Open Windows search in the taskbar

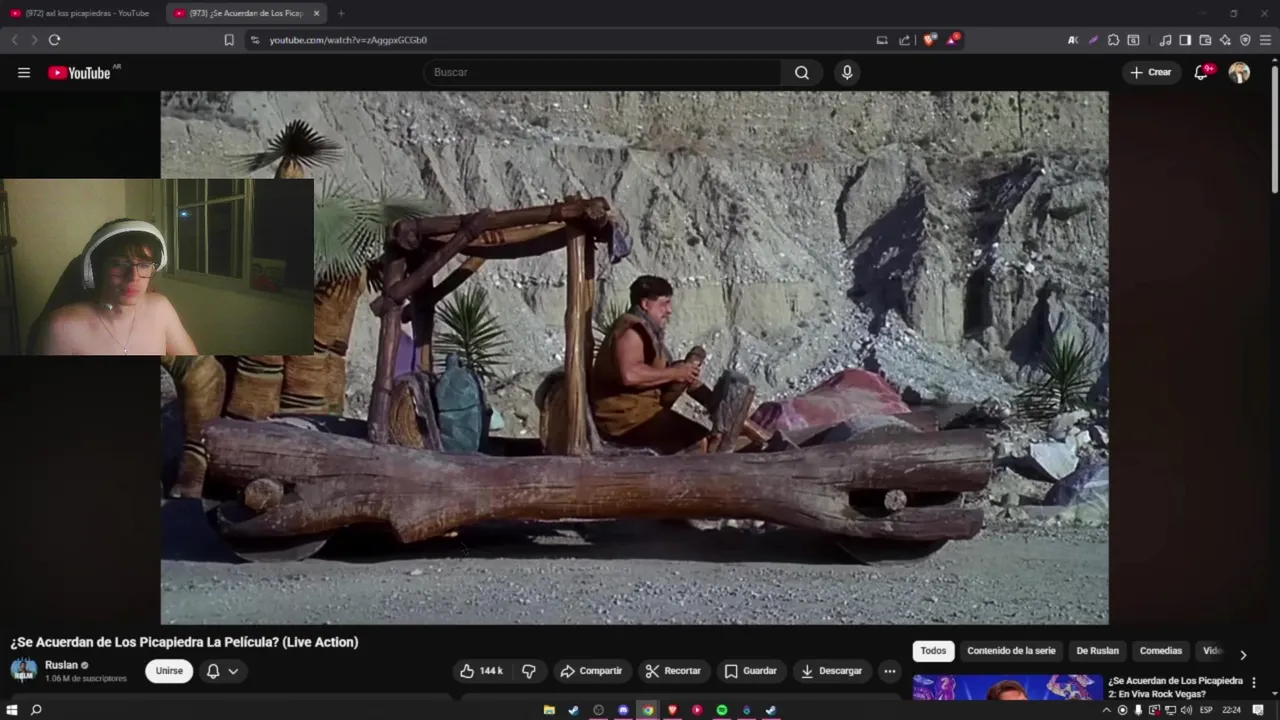coord(36,710)
